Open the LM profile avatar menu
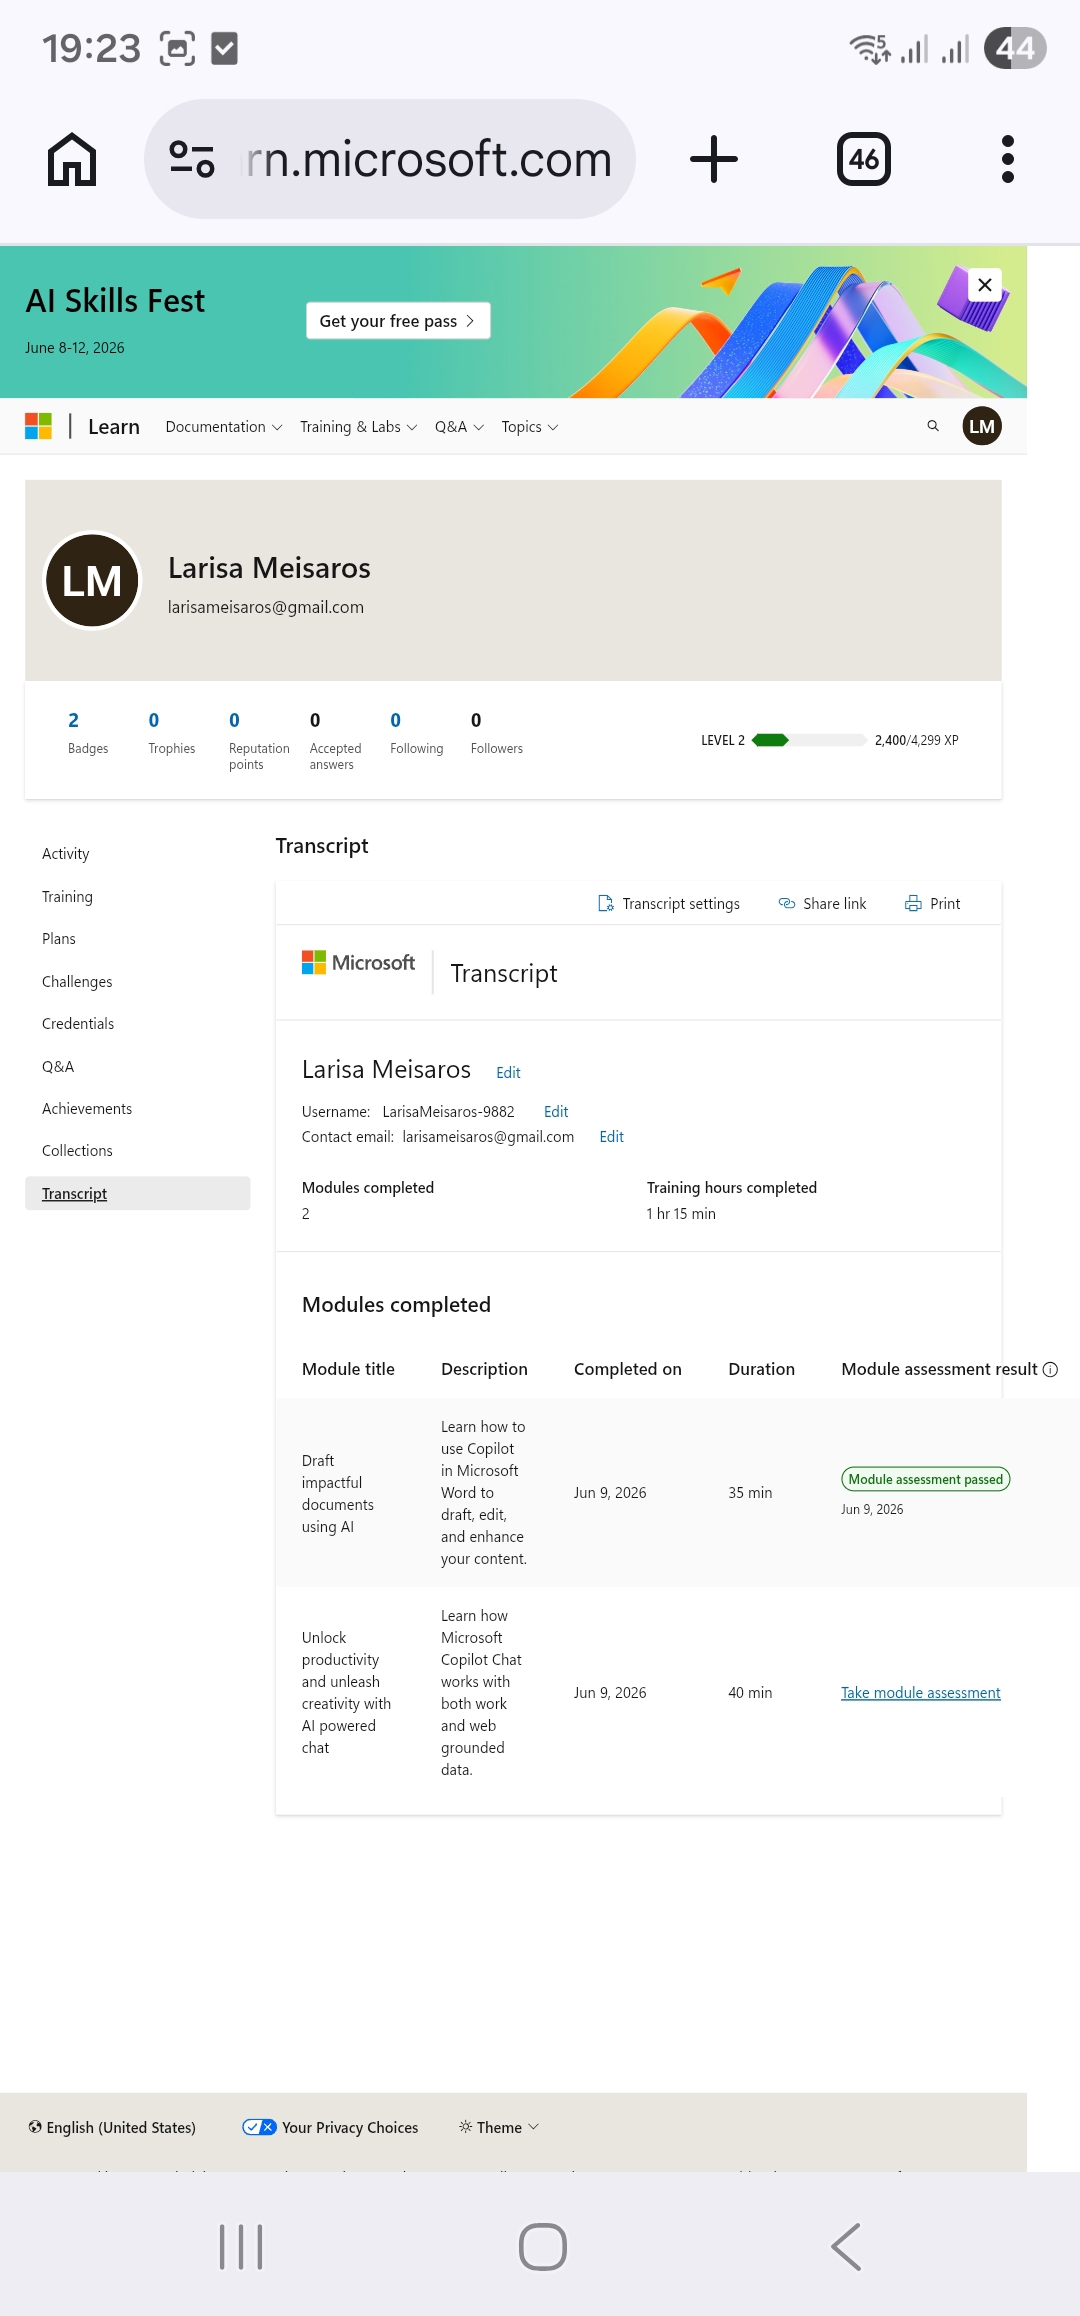 tap(982, 426)
